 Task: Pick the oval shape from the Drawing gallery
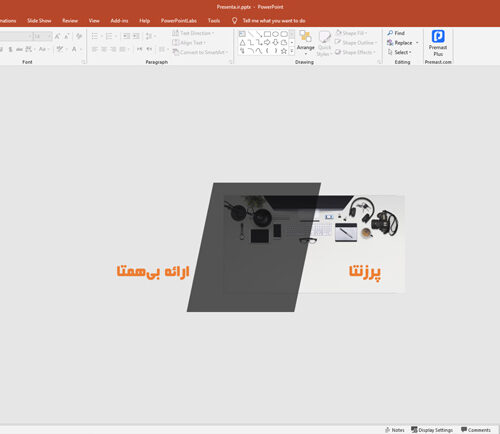[x=275, y=34]
